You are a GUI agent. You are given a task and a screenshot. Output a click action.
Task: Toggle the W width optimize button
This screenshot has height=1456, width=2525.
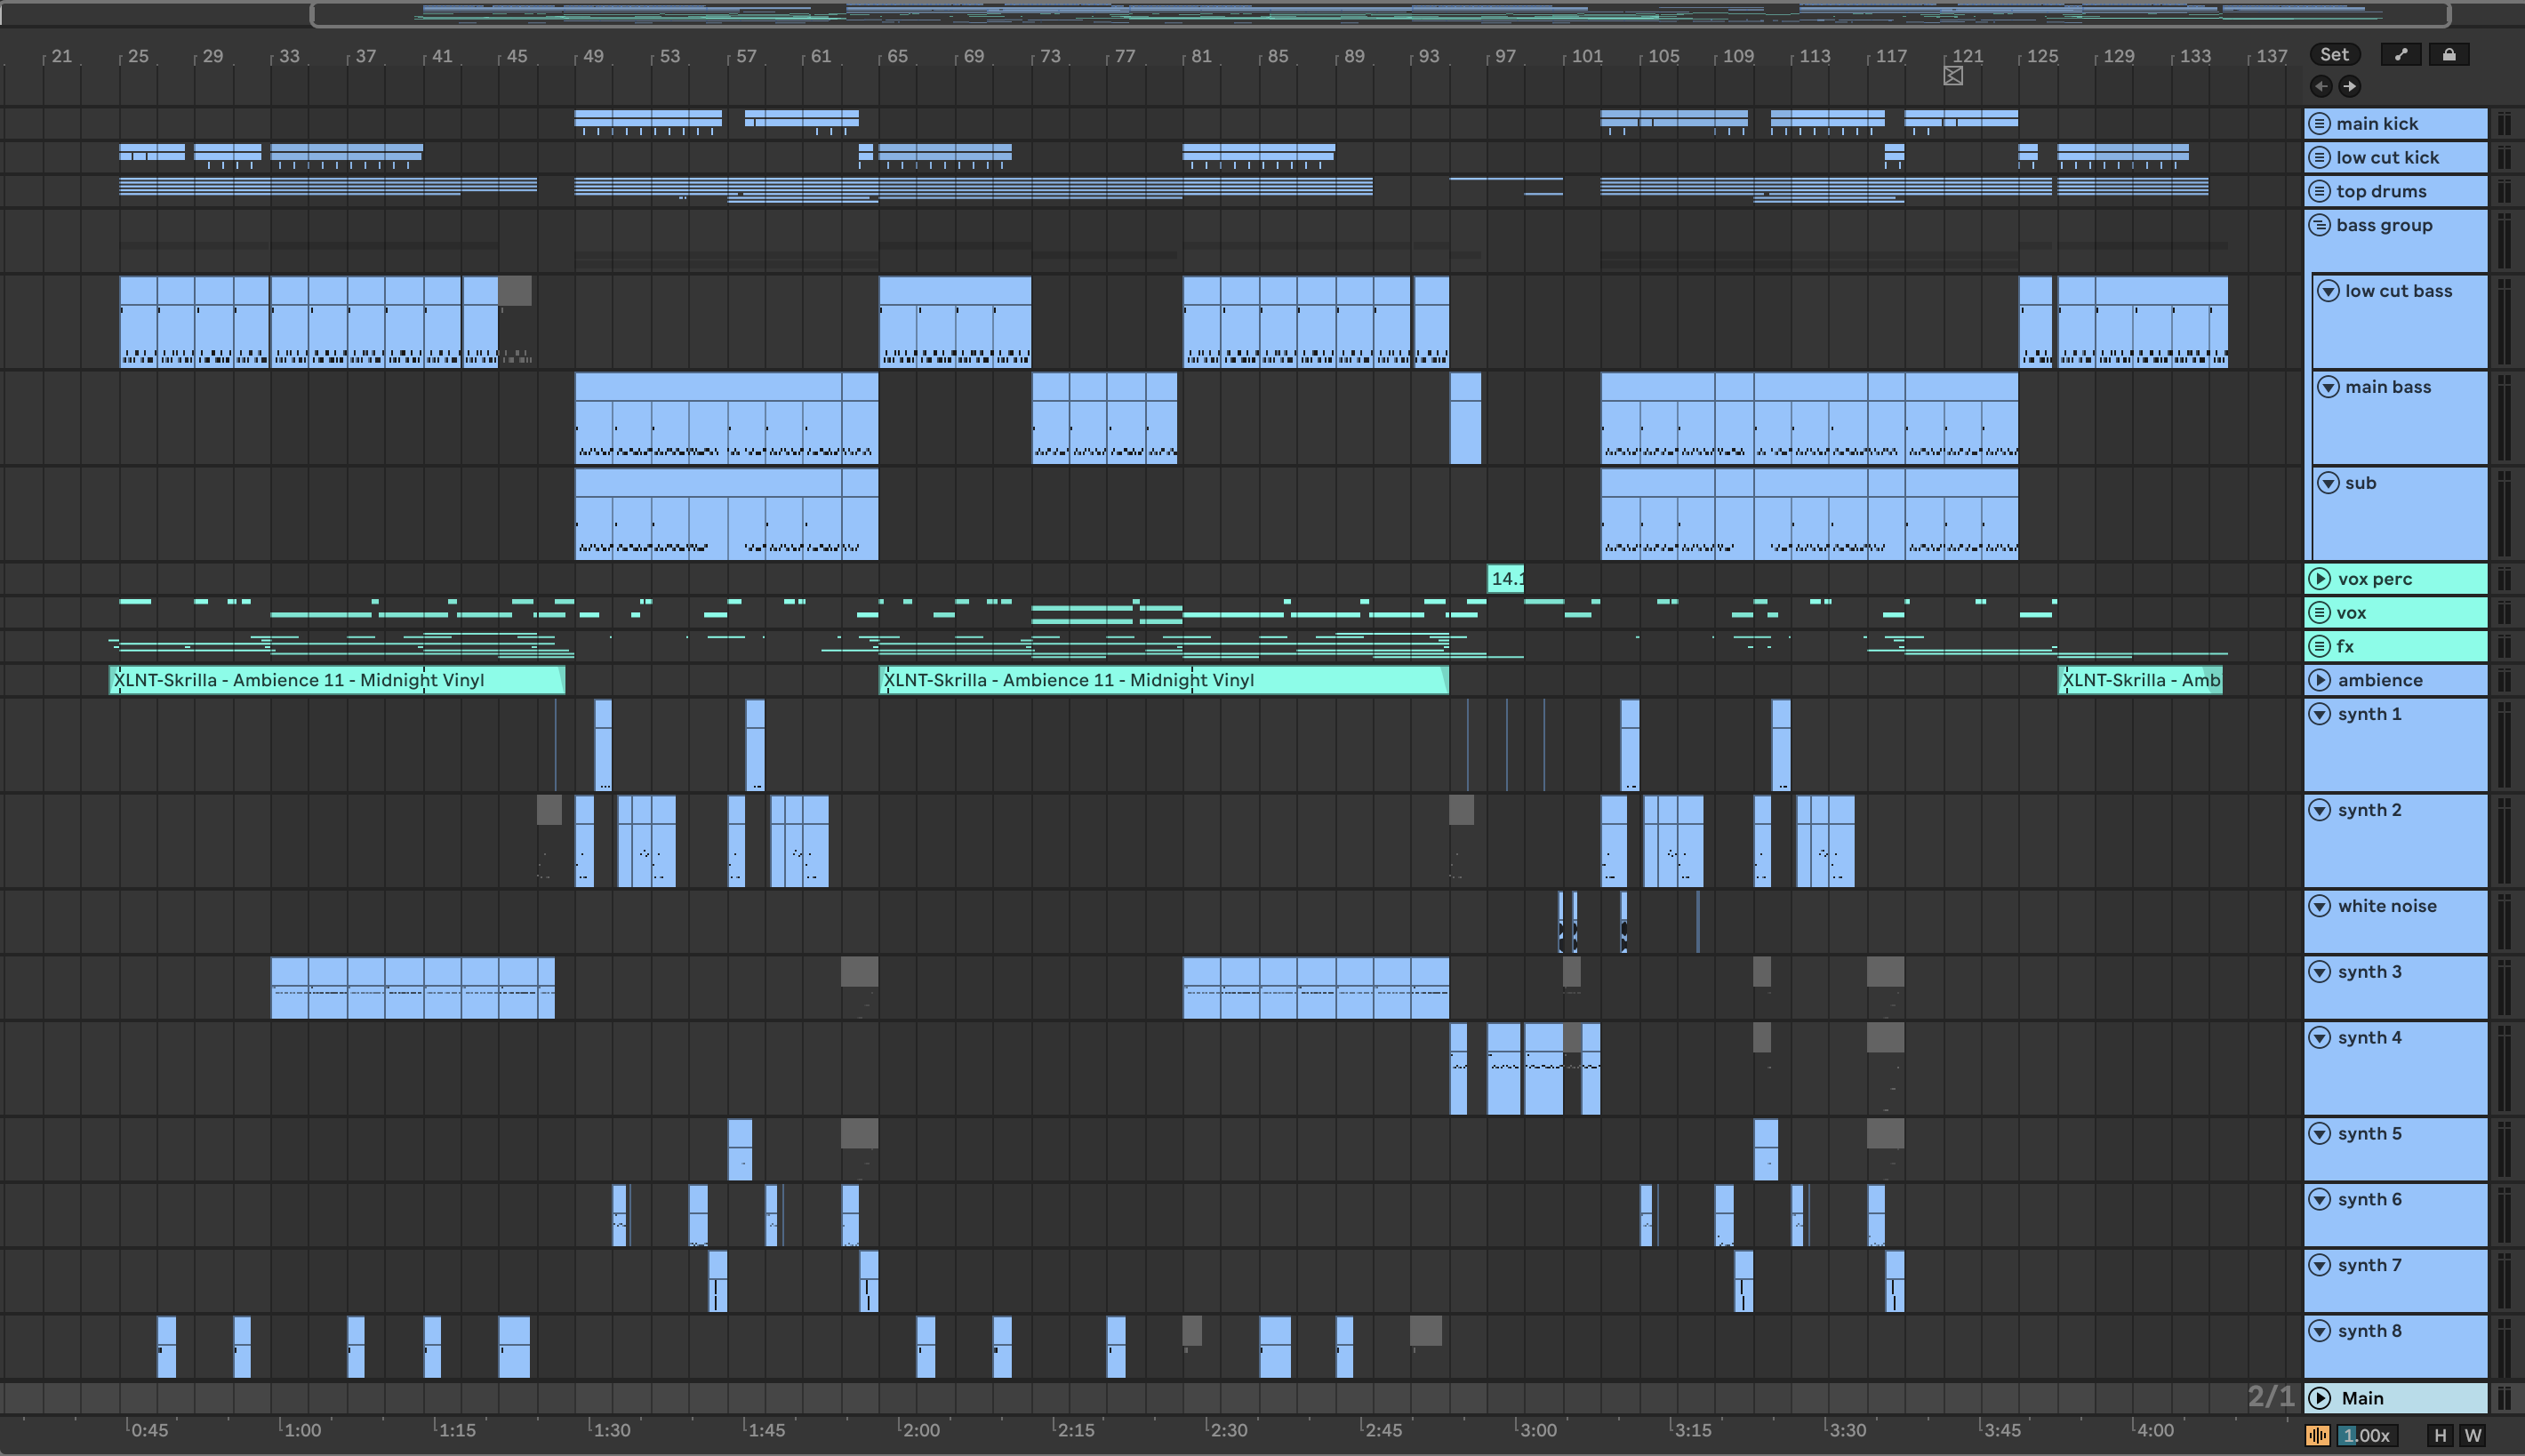point(2473,1435)
